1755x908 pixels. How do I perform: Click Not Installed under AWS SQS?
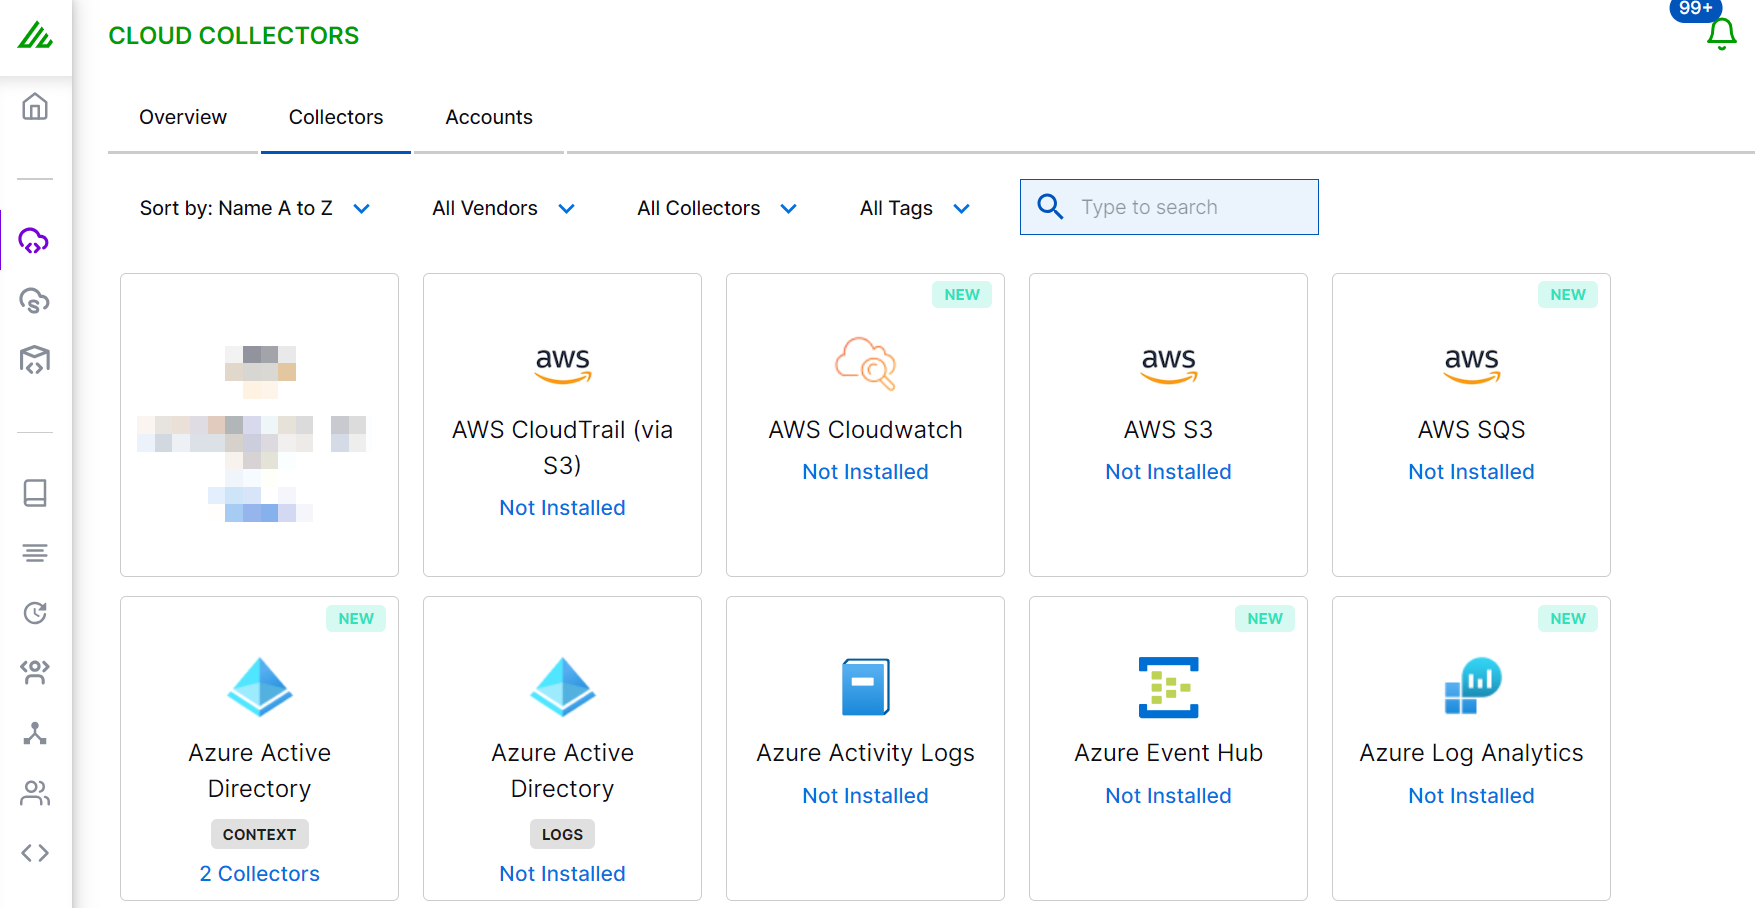click(x=1472, y=472)
